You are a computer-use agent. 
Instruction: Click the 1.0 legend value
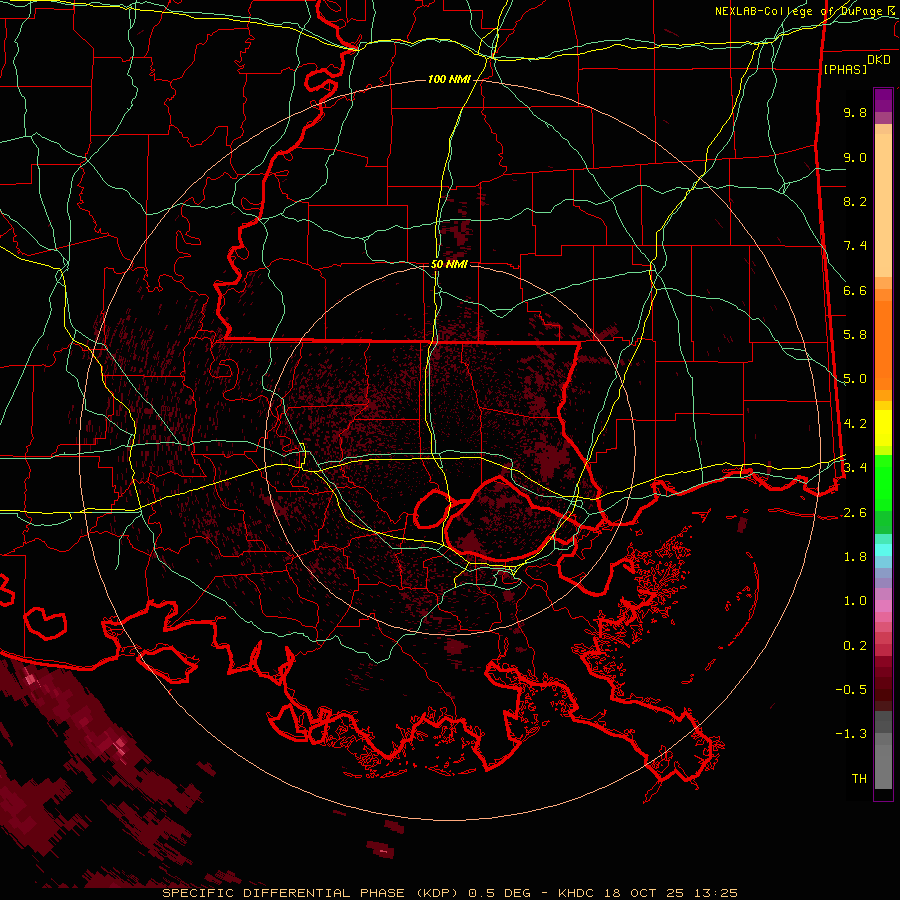coord(855,601)
